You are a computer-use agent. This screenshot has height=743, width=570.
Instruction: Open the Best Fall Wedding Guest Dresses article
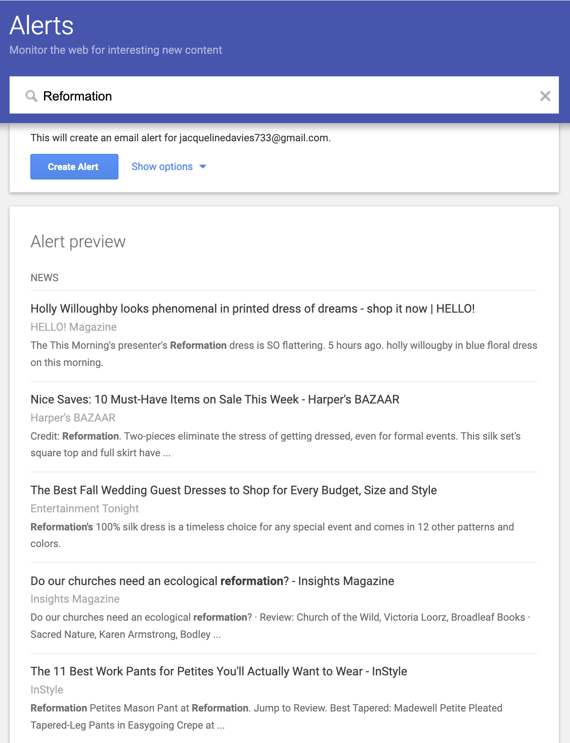(x=234, y=490)
